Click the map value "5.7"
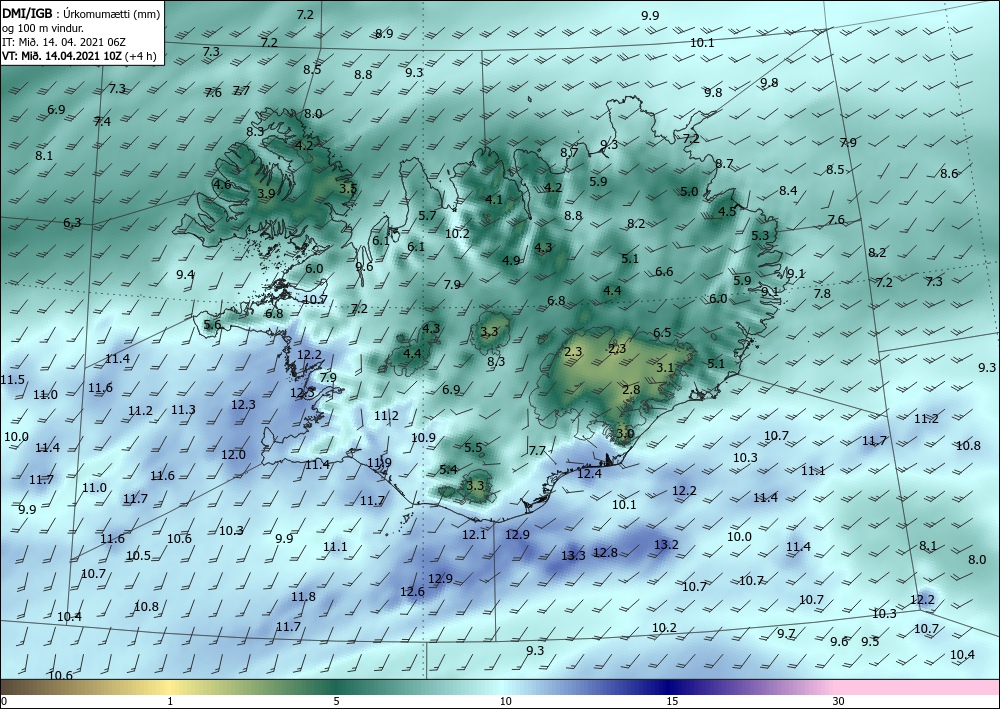 pos(427,216)
